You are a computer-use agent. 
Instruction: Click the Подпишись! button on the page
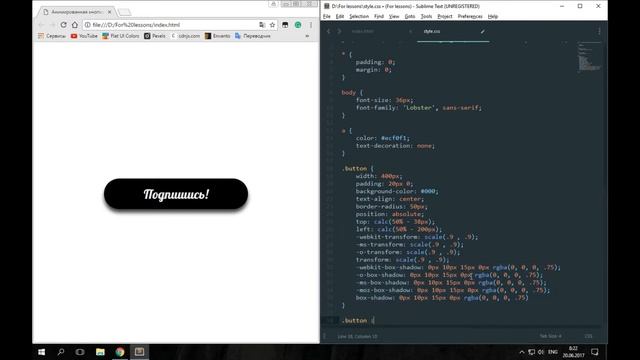[176, 194]
